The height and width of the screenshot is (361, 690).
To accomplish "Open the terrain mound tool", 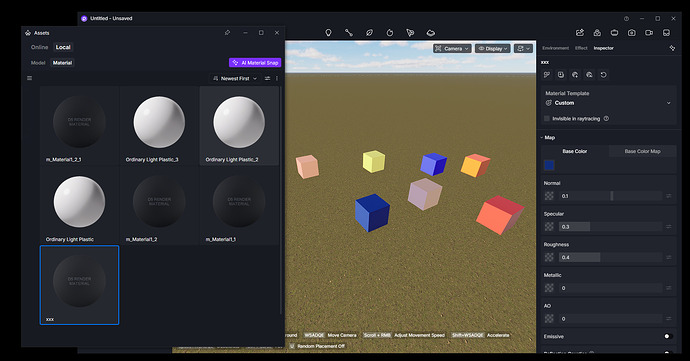I will 431,33.
